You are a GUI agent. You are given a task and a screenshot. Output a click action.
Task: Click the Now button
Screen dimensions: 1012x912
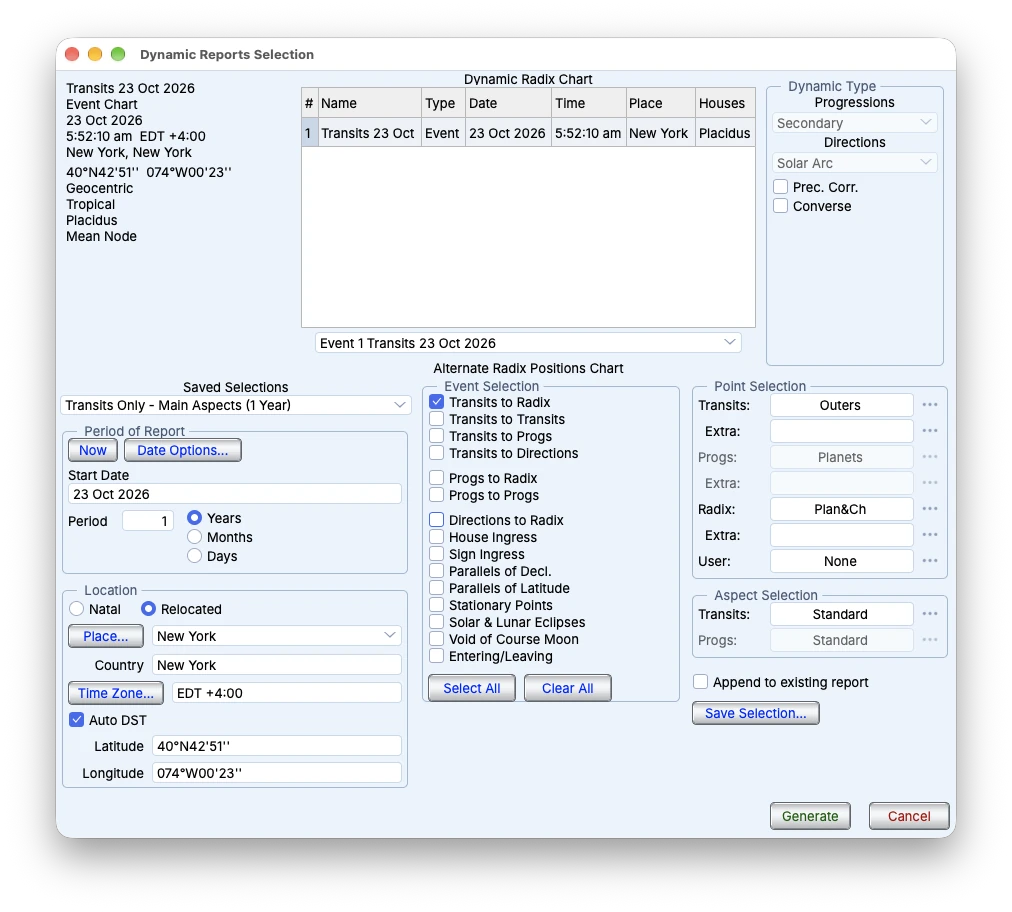93,450
